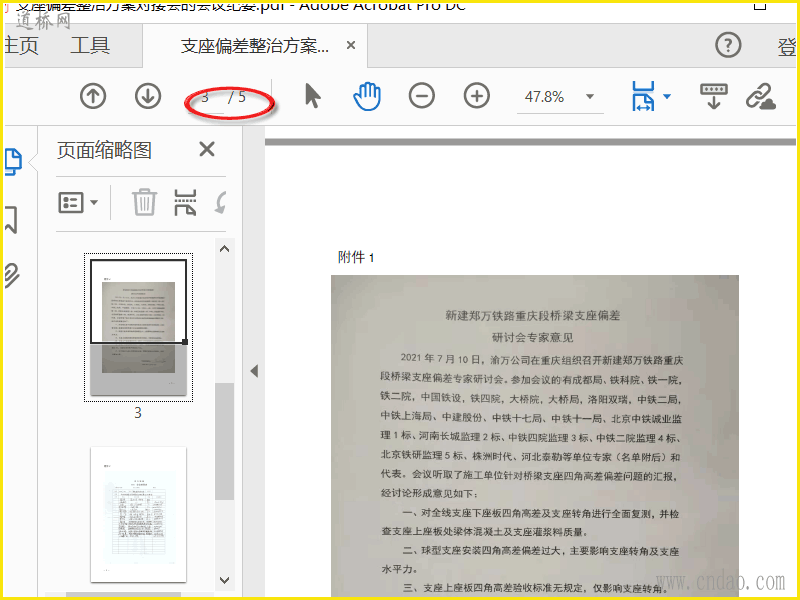
Task: Click the current page number field
Action: (206, 97)
